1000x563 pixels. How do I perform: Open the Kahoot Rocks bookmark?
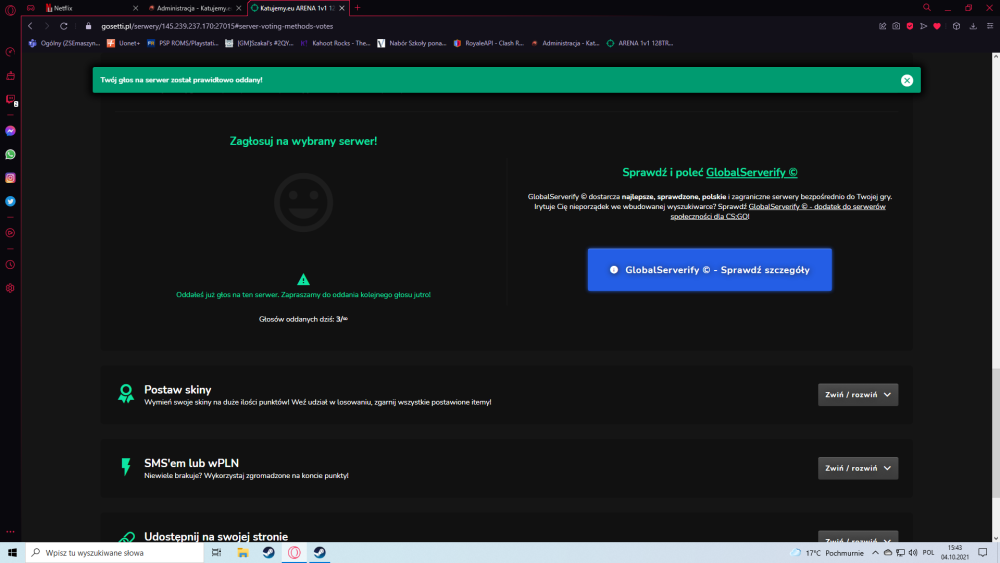335,43
